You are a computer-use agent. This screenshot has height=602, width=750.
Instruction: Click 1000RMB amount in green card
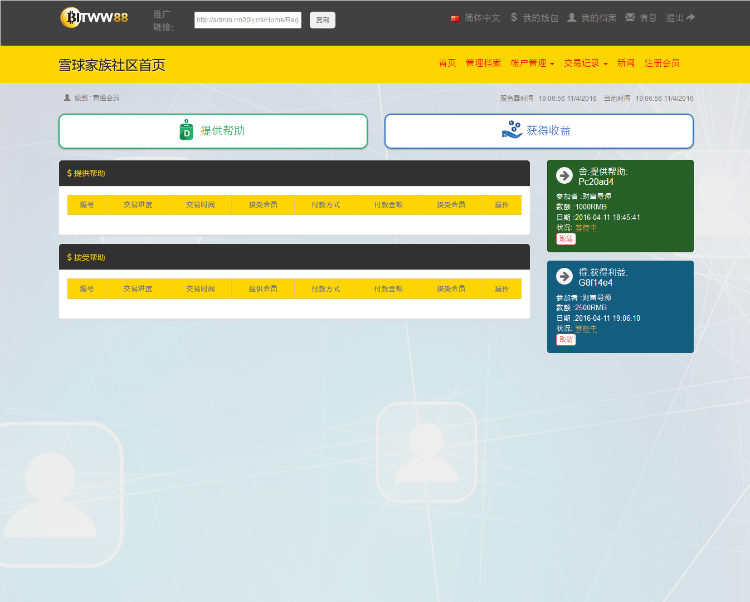click(x=591, y=207)
